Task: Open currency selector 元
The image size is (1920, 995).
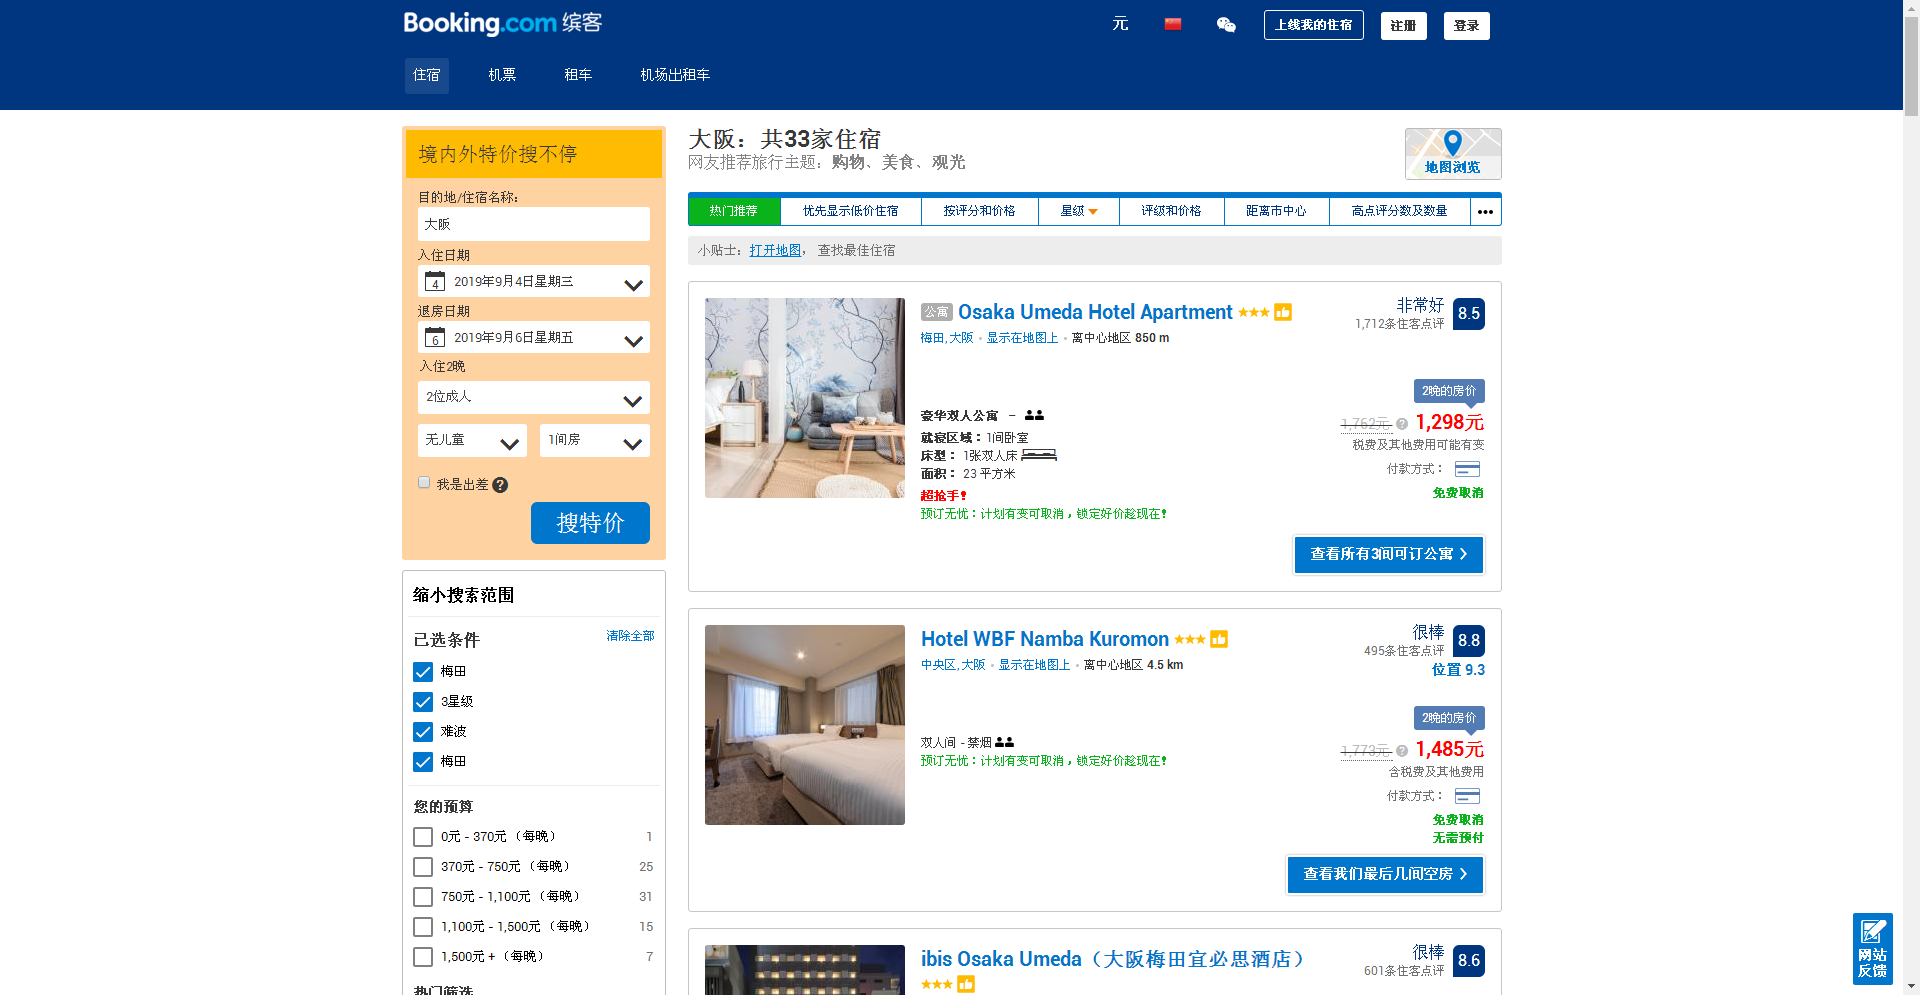Action: [x=1120, y=24]
